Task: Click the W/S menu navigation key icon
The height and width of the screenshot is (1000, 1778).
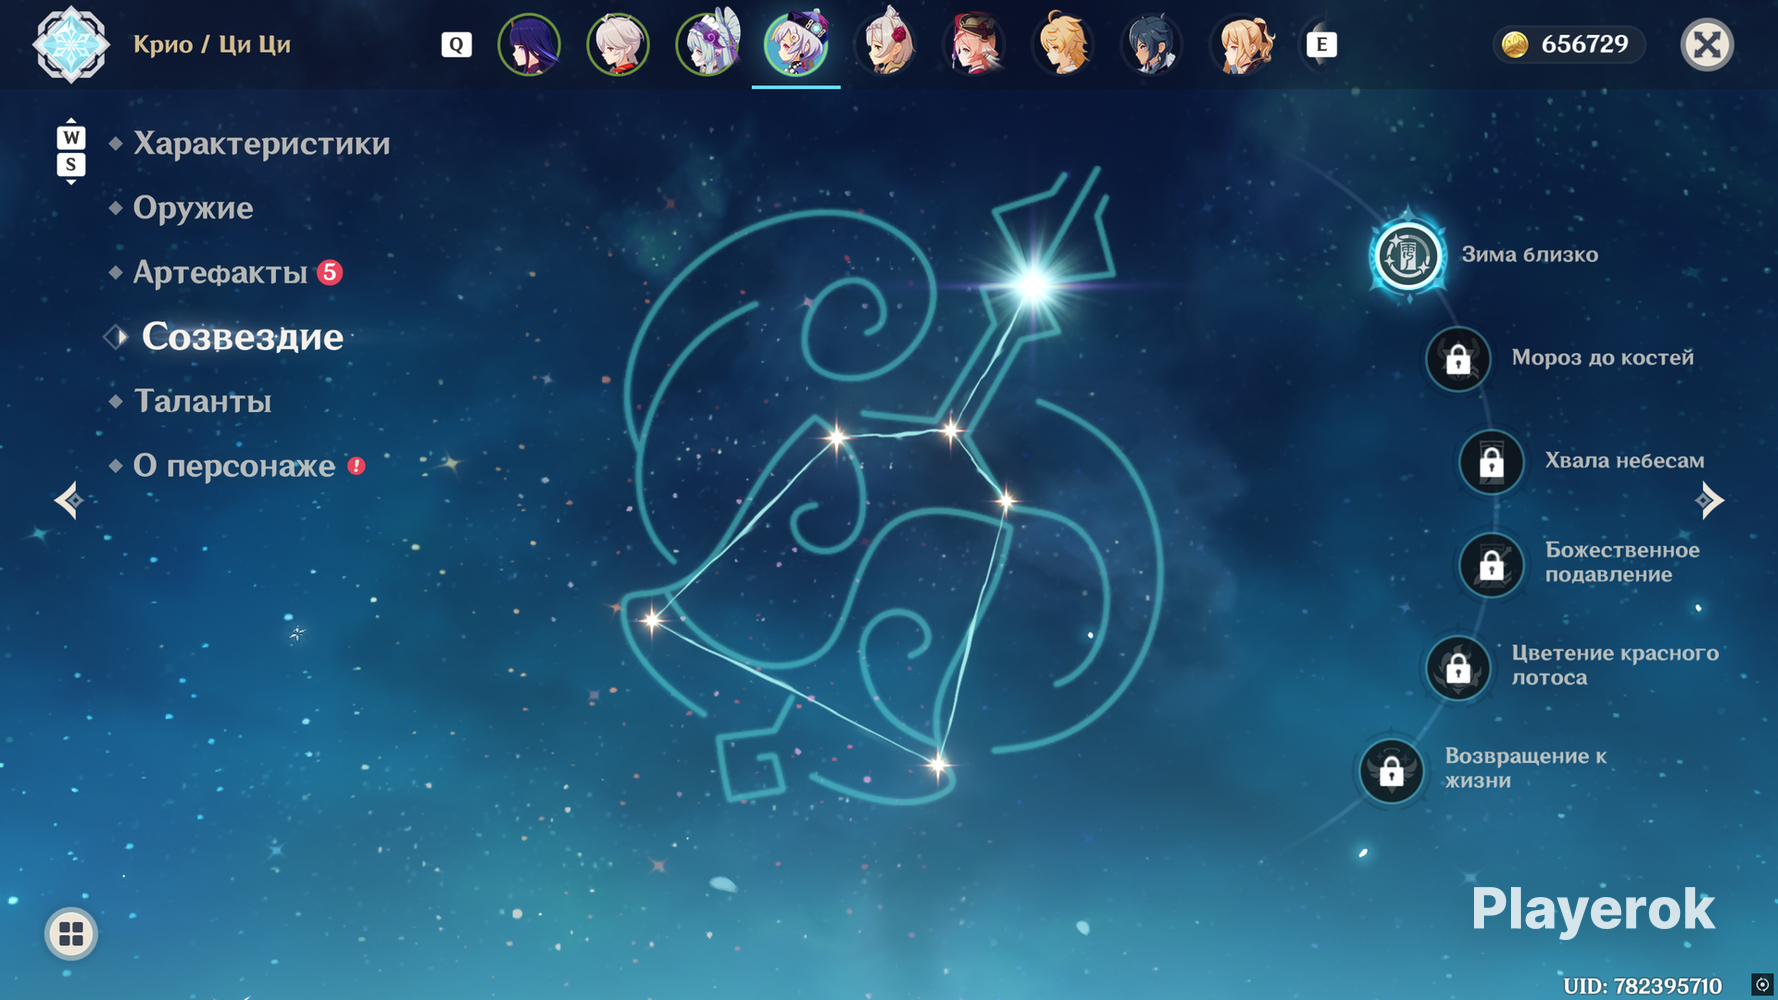Action: tap(71, 151)
